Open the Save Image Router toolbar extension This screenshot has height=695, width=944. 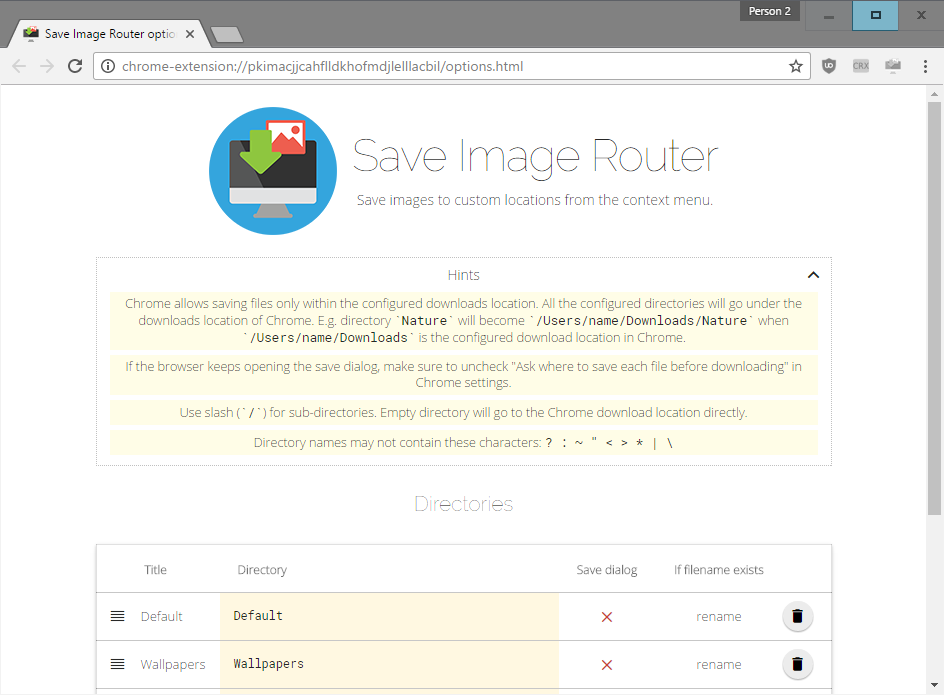(x=893, y=66)
